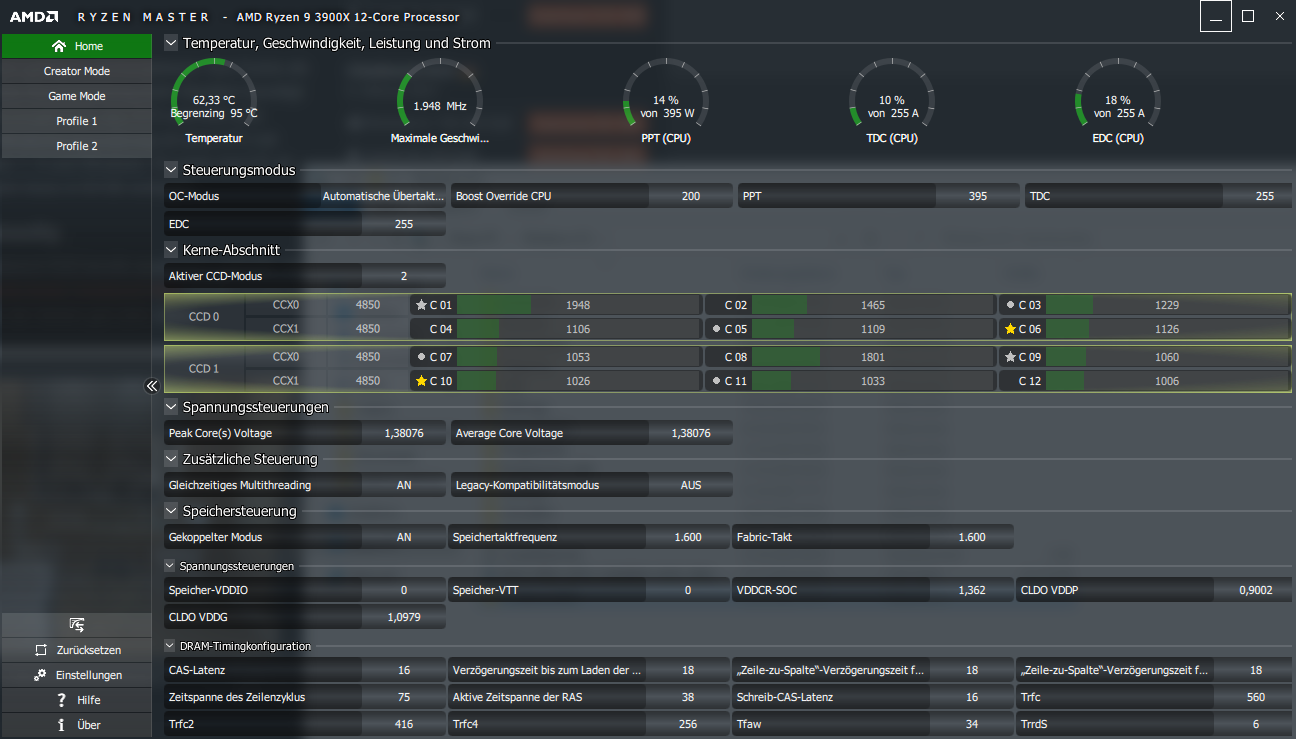Toggle Gekoppelter Modus AN value
The height and width of the screenshot is (739, 1296).
pyautogui.click(x=404, y=537)
